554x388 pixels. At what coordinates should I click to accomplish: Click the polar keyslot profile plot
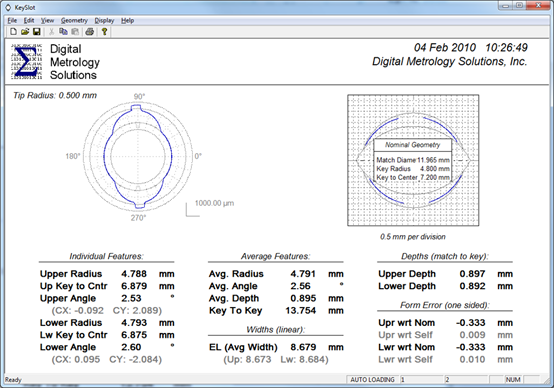138,156
